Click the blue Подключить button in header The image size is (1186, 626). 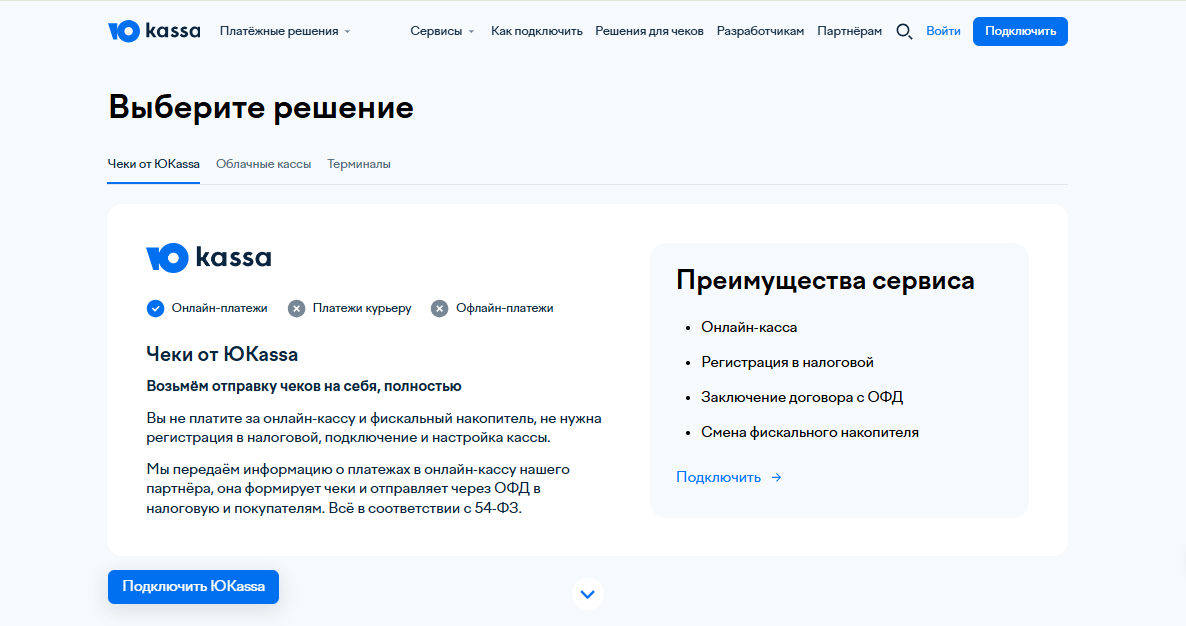point(1020,32)
